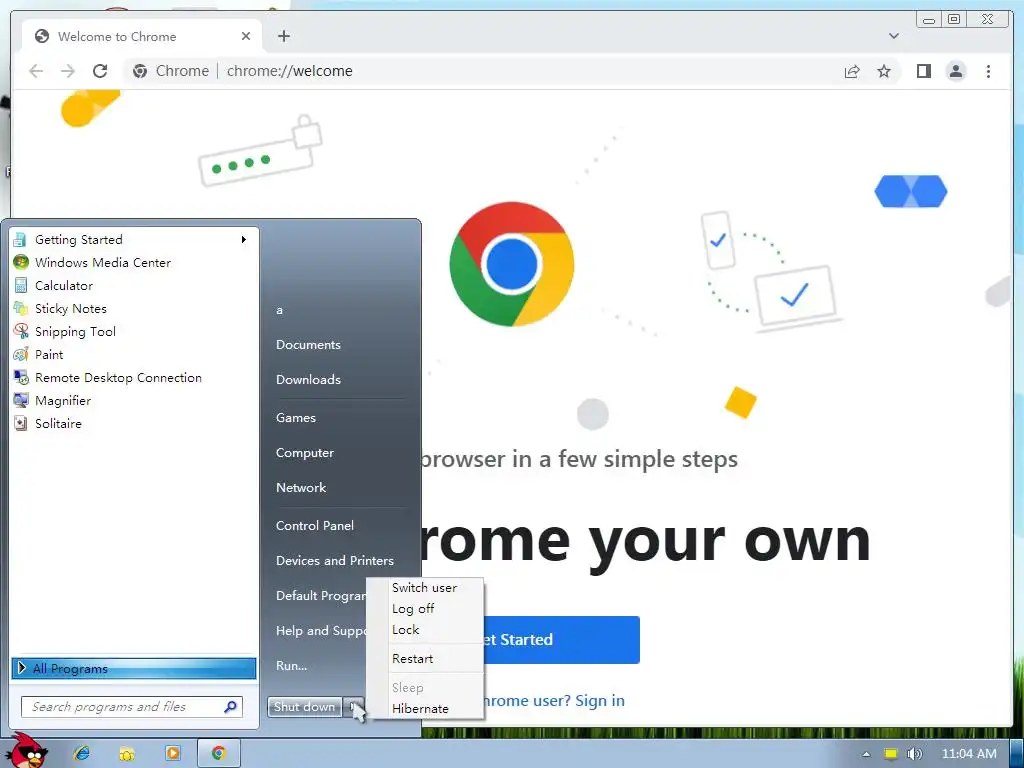This screenshot has height=768, width=1024.
Task: Click the search magnifier icon
Action: click(231, 707)
